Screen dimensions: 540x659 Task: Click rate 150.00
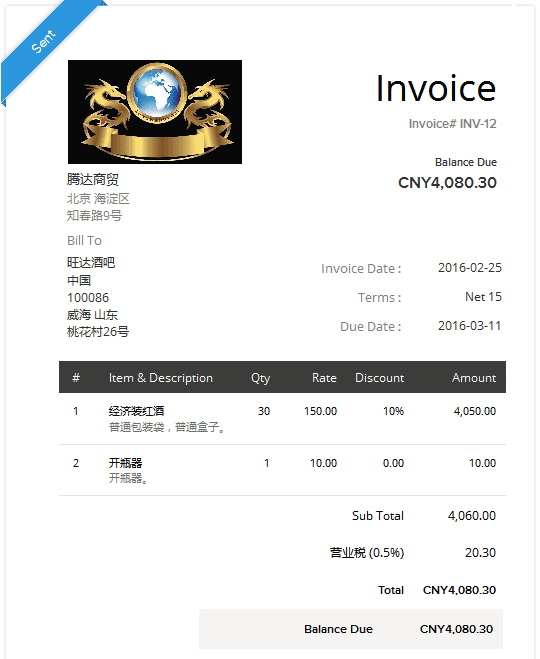coord(320,411)
